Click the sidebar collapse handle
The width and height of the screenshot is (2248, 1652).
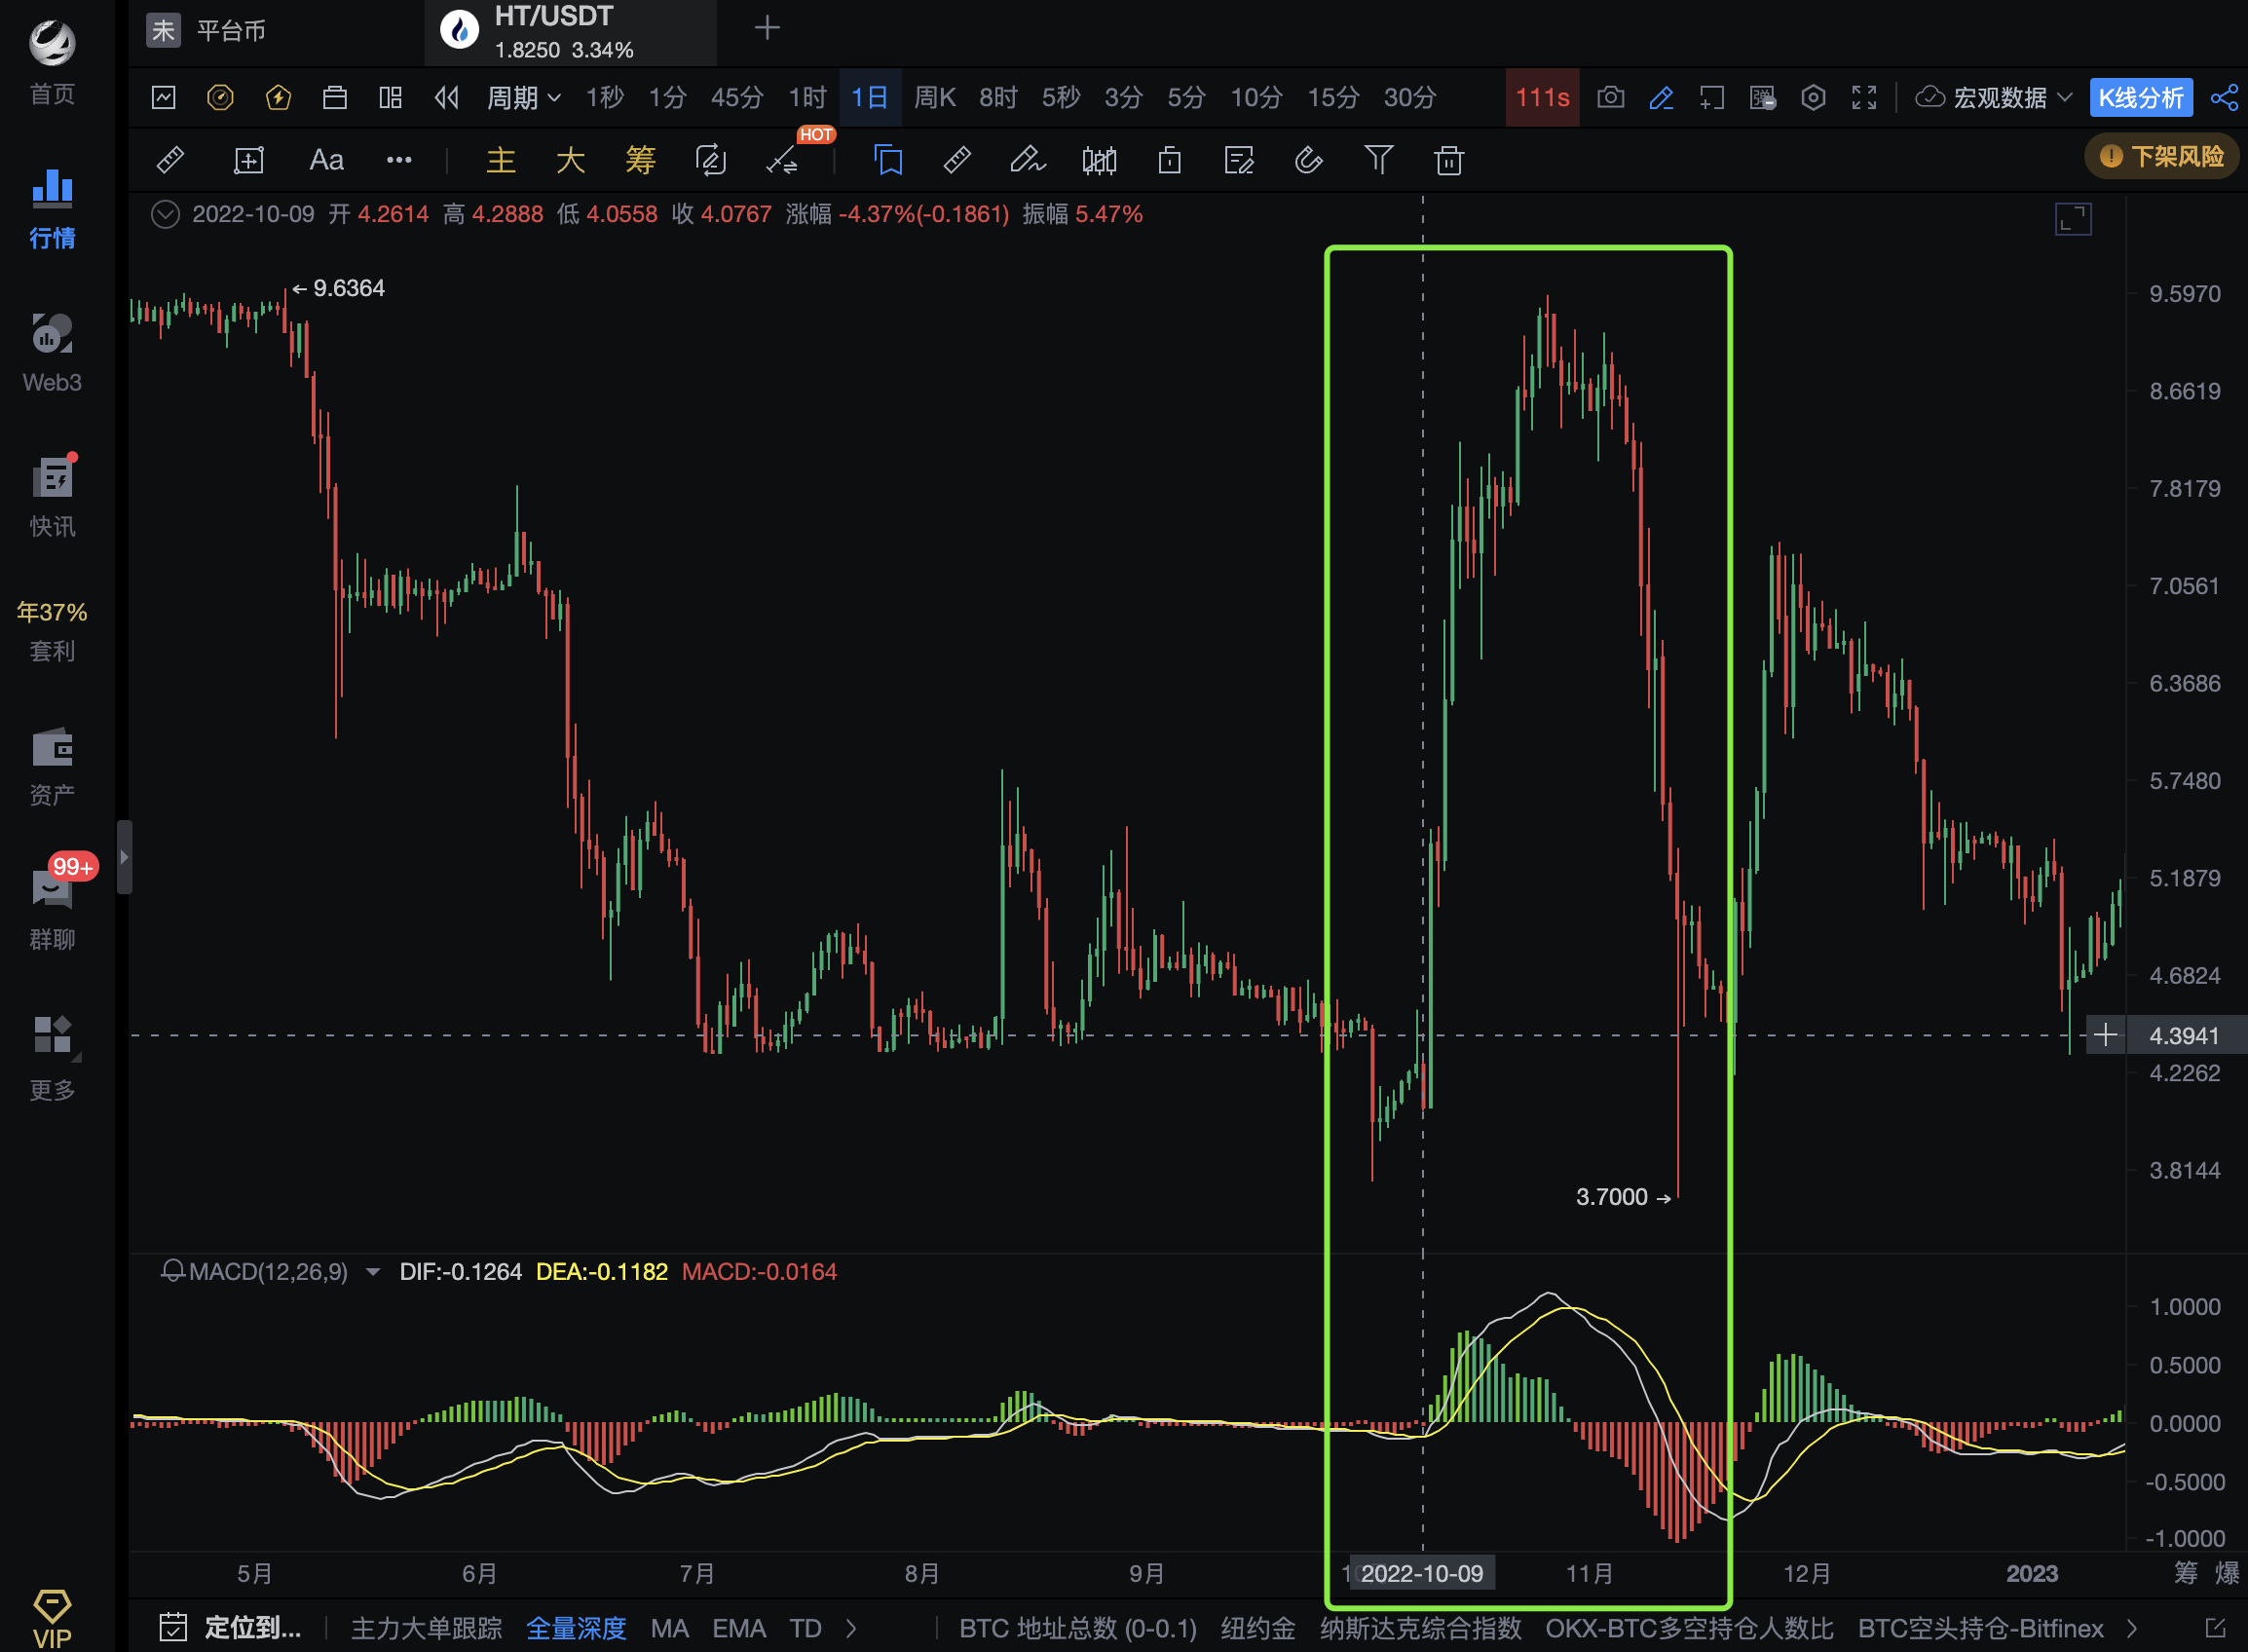click(124, 857)
